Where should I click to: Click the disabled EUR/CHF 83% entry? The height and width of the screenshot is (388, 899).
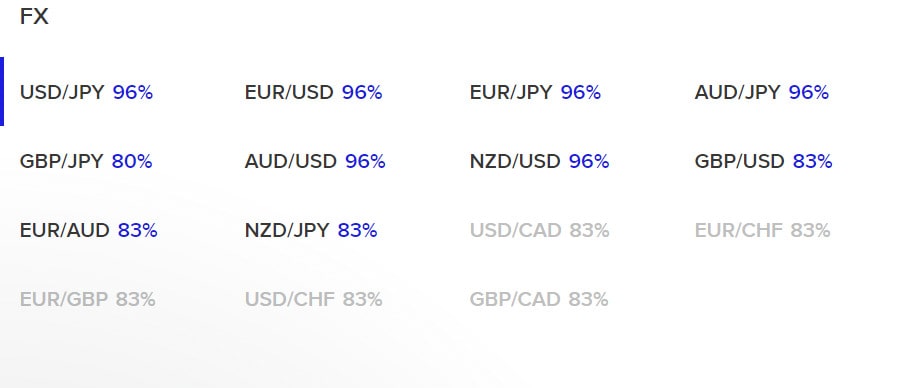[x=763, y=230]
